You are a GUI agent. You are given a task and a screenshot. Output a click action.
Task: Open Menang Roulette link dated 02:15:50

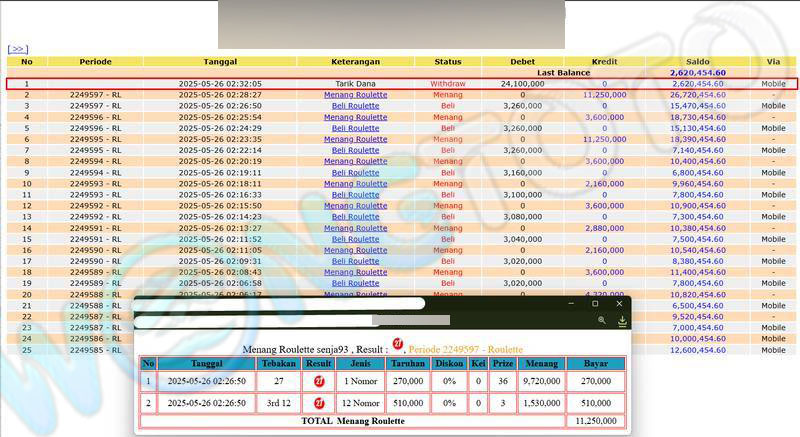pyautogui.click(x=355, y=205)
